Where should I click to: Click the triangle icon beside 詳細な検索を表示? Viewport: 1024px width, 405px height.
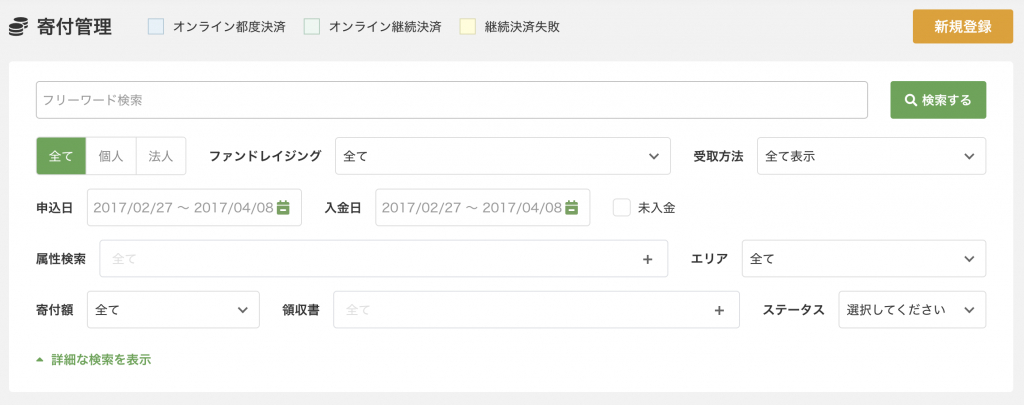pyautogui.click(x=40, y=360)
